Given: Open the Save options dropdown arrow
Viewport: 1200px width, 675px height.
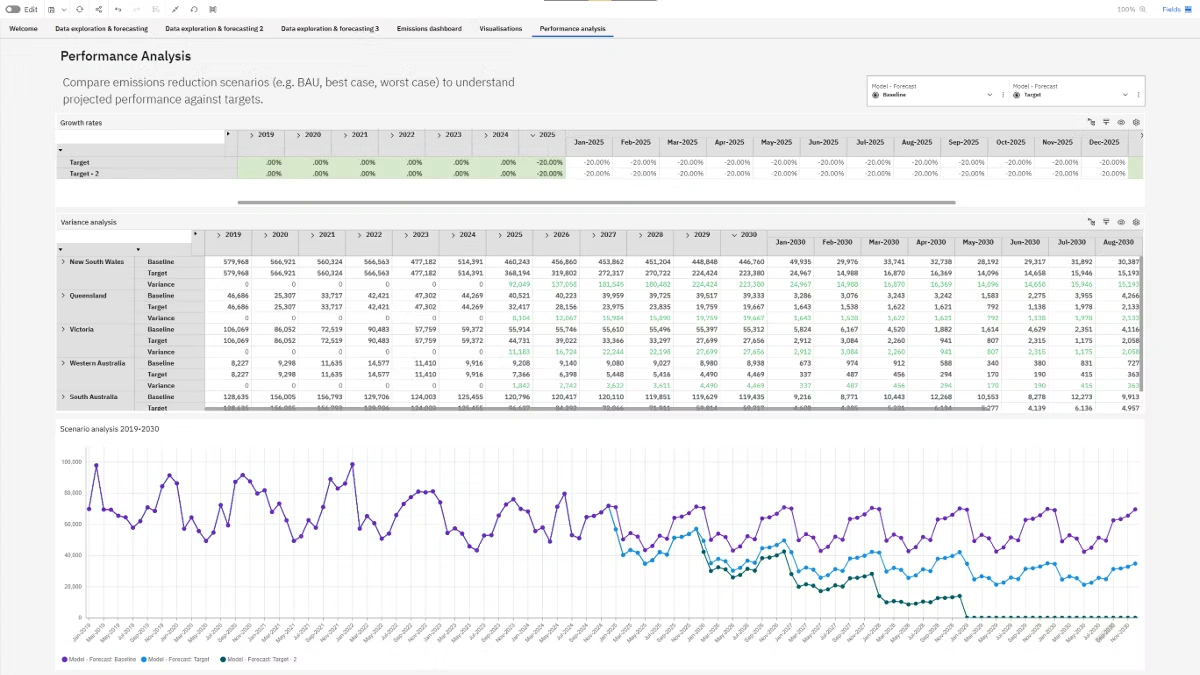Looking at the screenshot, I should coord(64,9).
